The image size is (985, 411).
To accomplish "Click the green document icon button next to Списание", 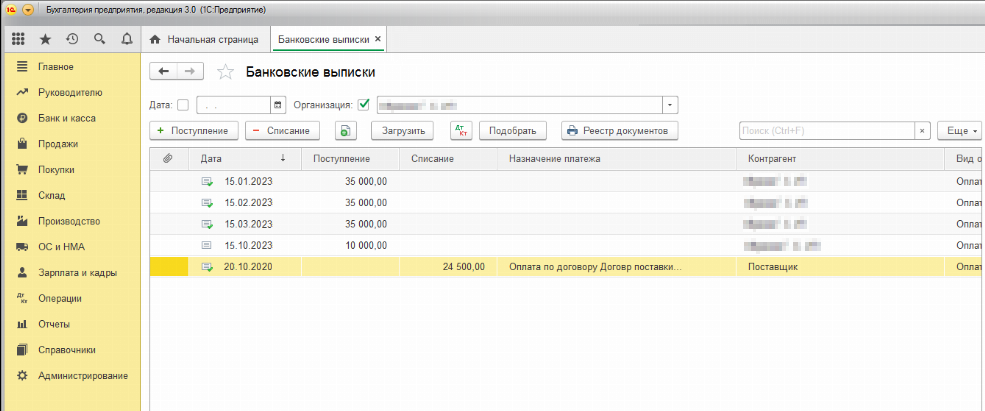I will point(344,131).
